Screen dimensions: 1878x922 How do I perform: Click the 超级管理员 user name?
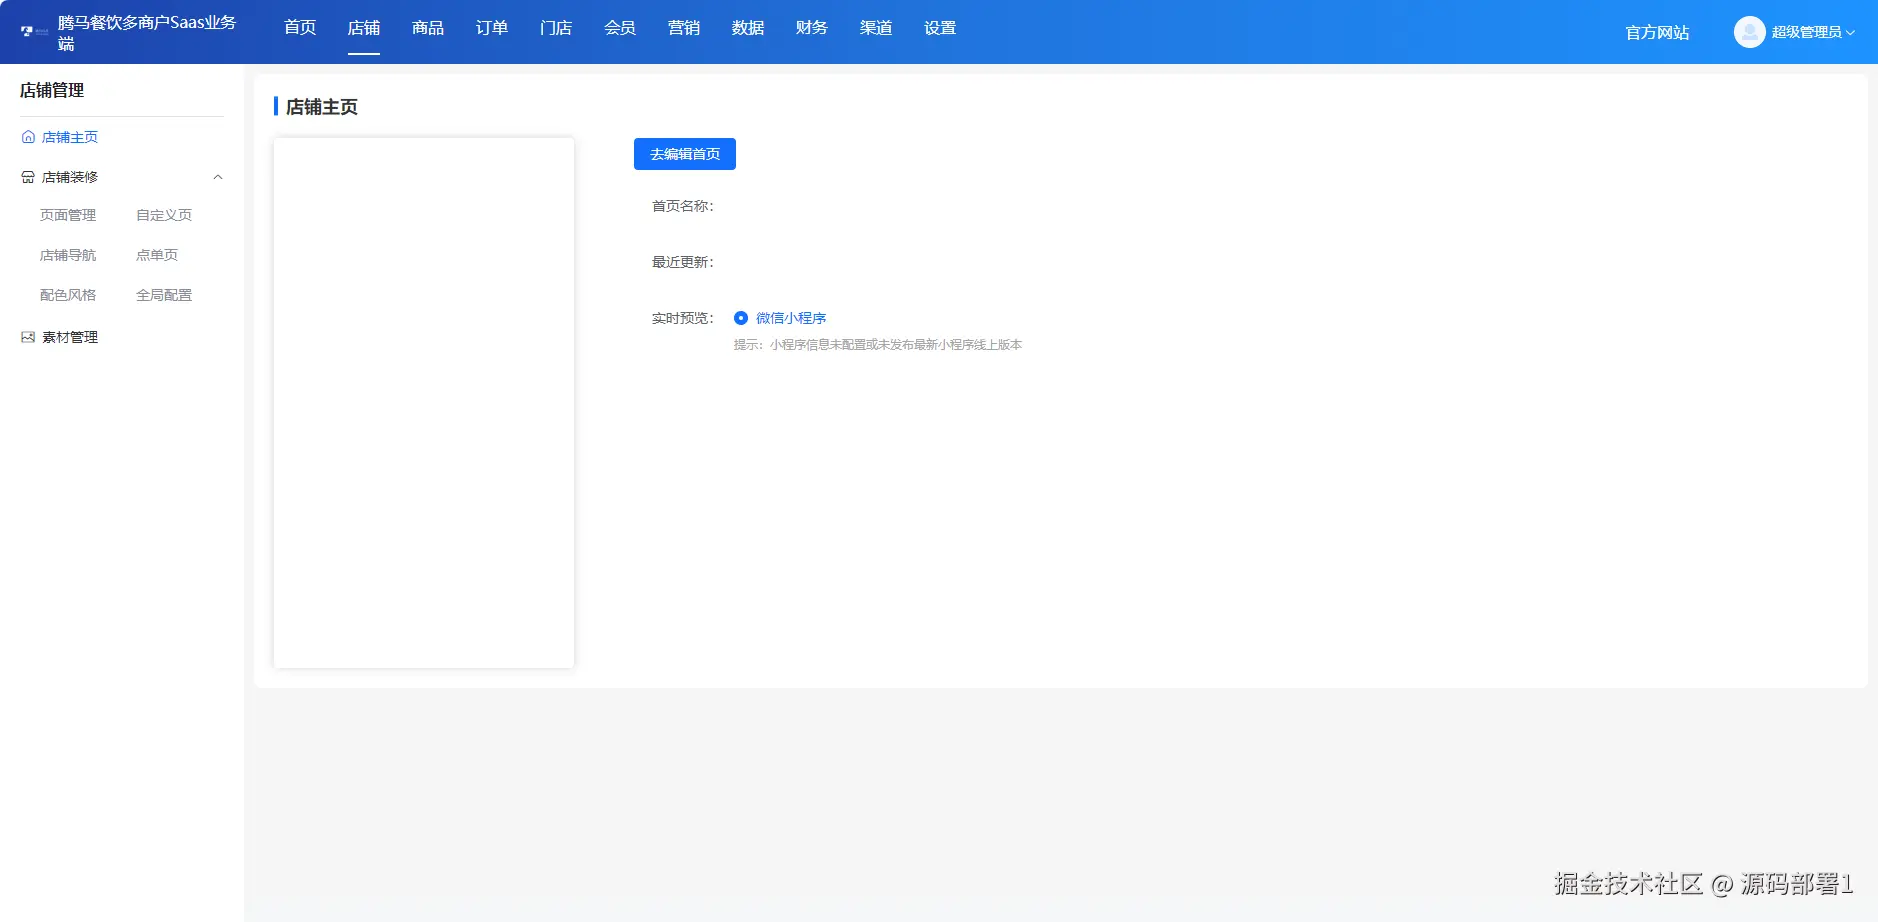[1806, 32]
